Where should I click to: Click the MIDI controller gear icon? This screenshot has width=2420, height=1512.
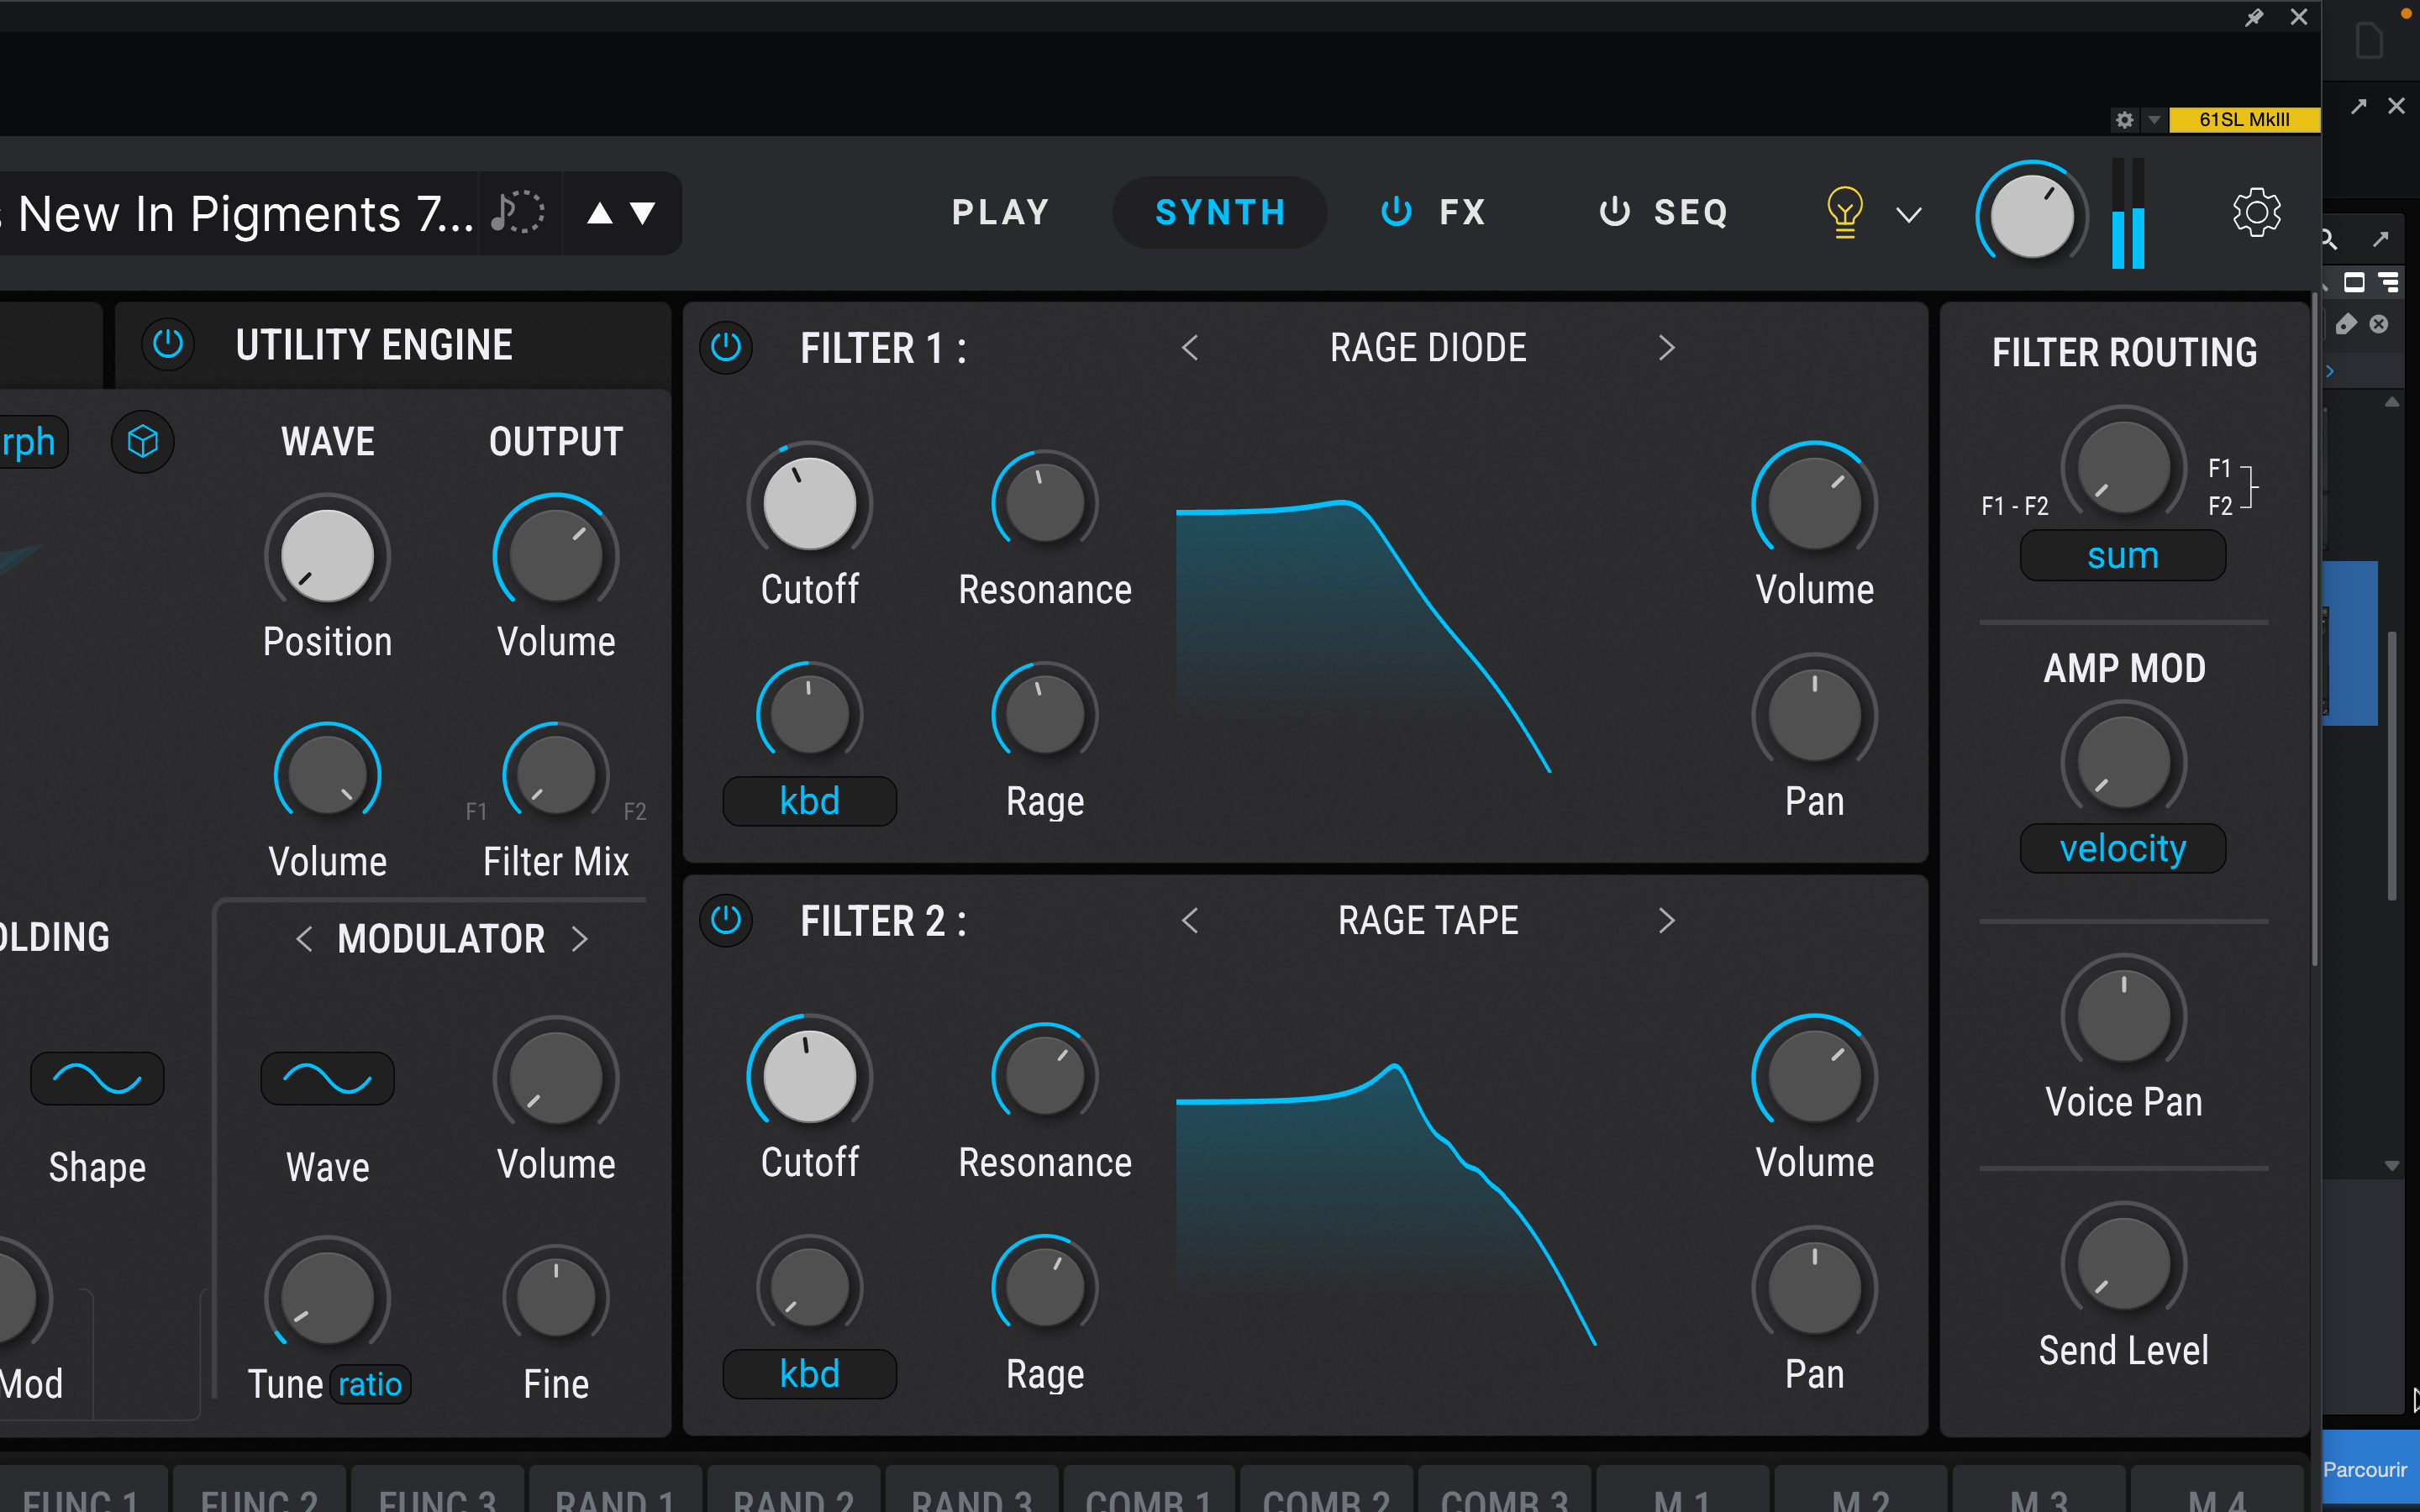click(x=2124, y=120)
